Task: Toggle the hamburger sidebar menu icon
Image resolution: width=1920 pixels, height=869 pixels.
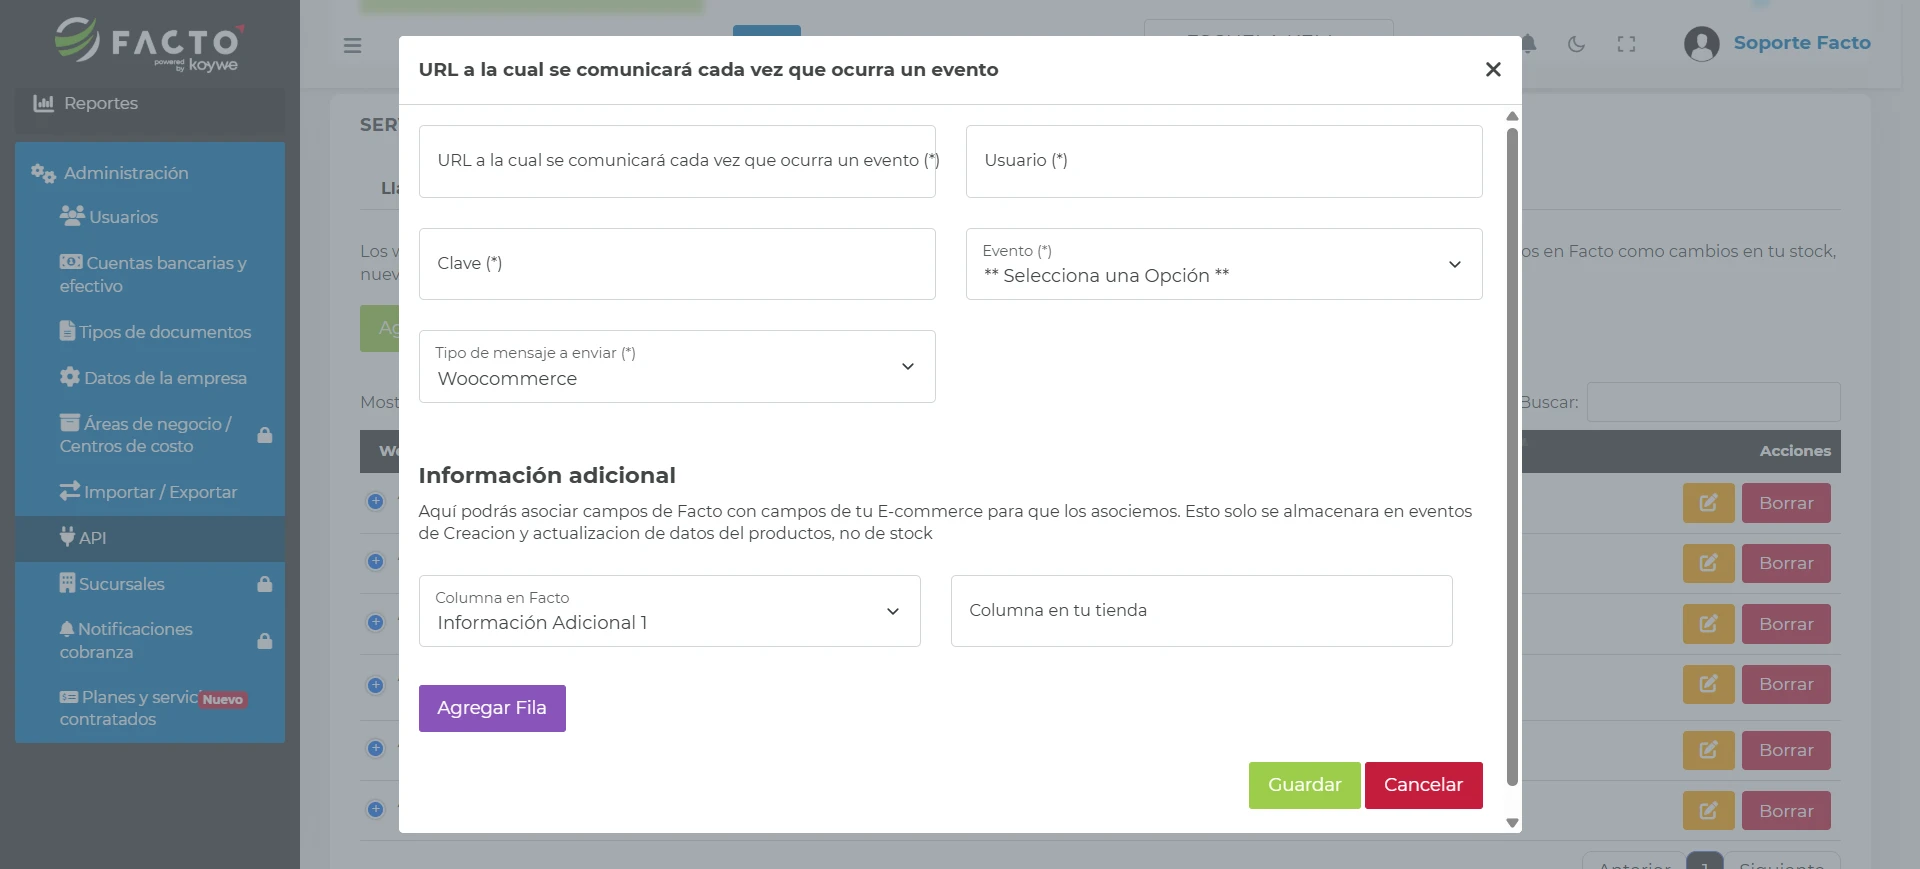Action: [x=352, y=45]
